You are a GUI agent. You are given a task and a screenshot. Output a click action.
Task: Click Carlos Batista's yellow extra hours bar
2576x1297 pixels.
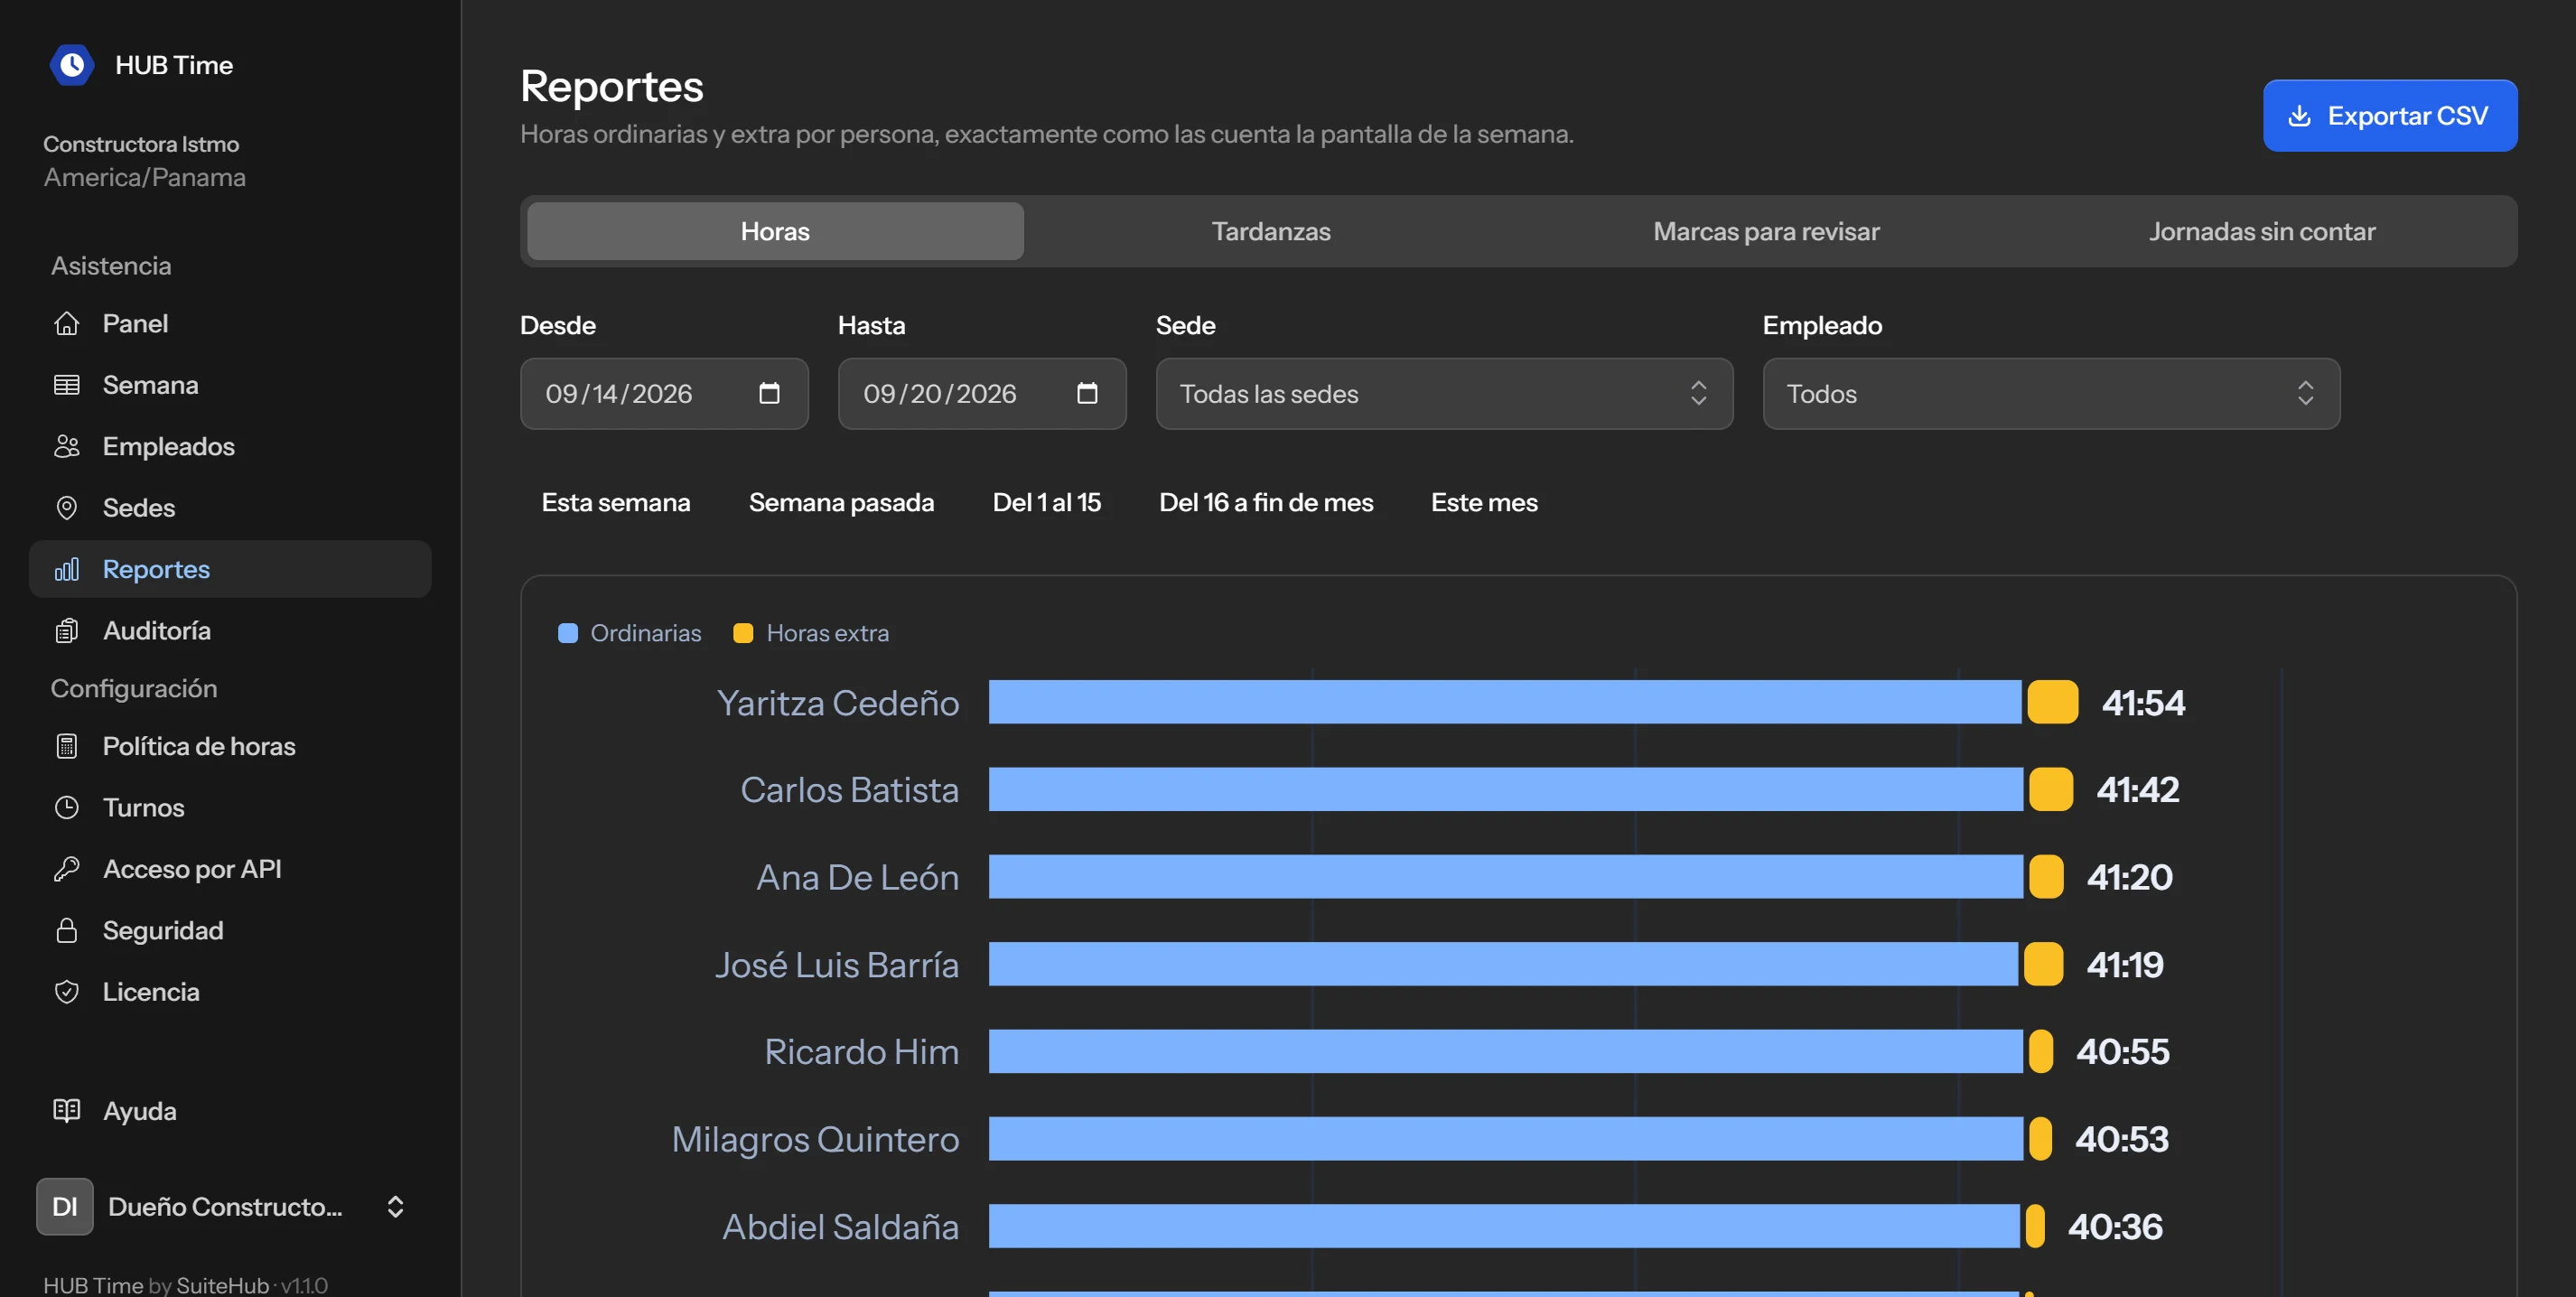[x=2051, y=789]
